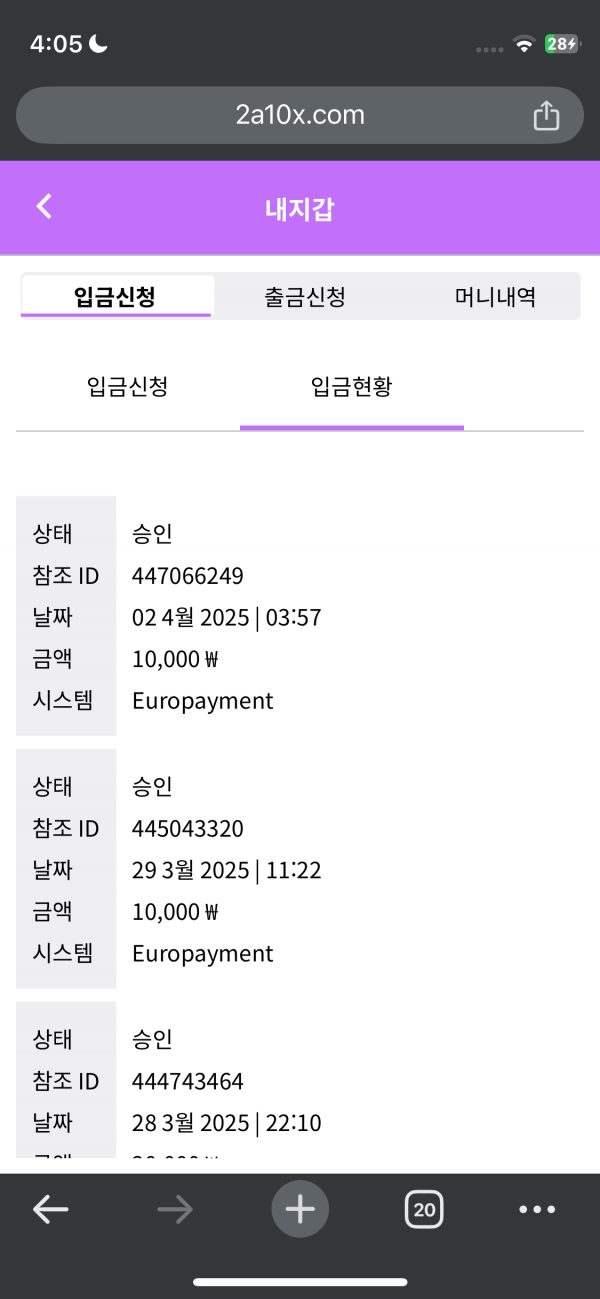Screen dimensions: 600x1299
Task: Open the tab switcher showing 20
Action: (424, 1209)
